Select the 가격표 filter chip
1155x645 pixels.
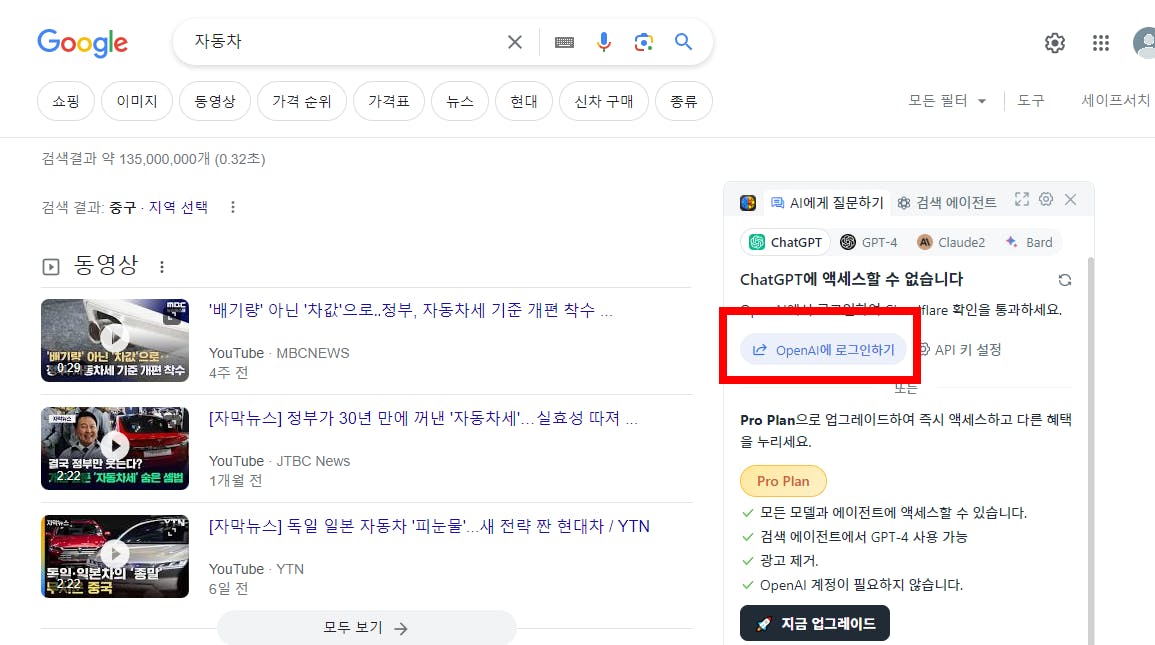pos(389,101)
